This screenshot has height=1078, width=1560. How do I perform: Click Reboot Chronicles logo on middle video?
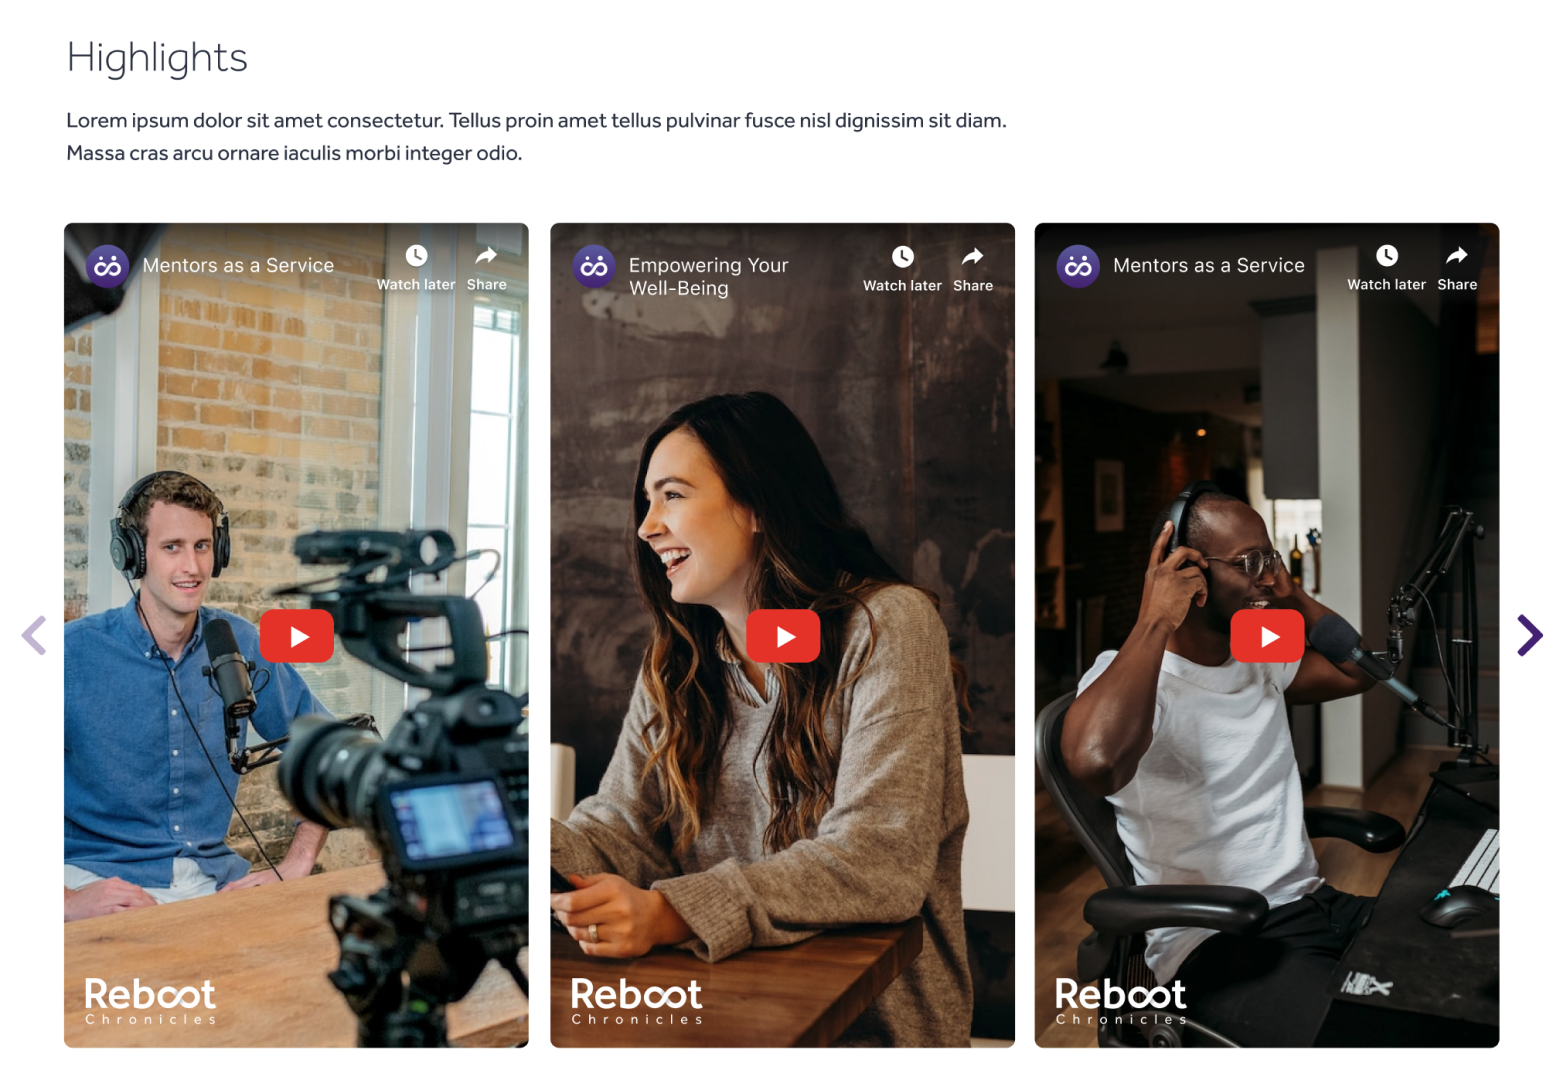(x=636, y=1001)
